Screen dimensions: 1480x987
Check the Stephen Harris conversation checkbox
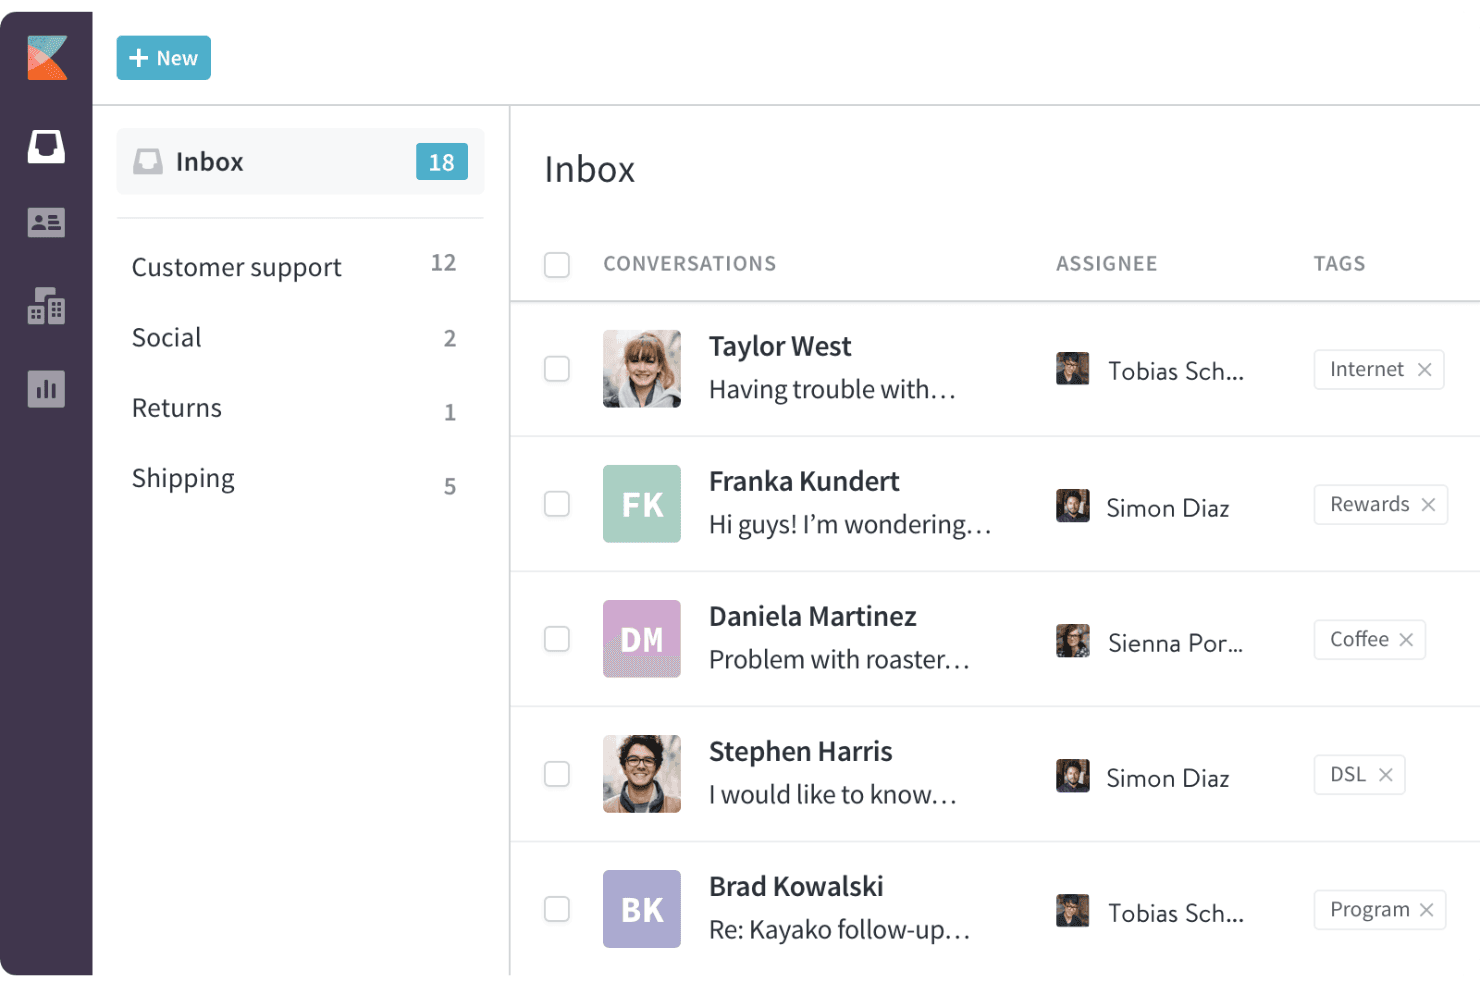pyautogui.click(x=557, y=774)
